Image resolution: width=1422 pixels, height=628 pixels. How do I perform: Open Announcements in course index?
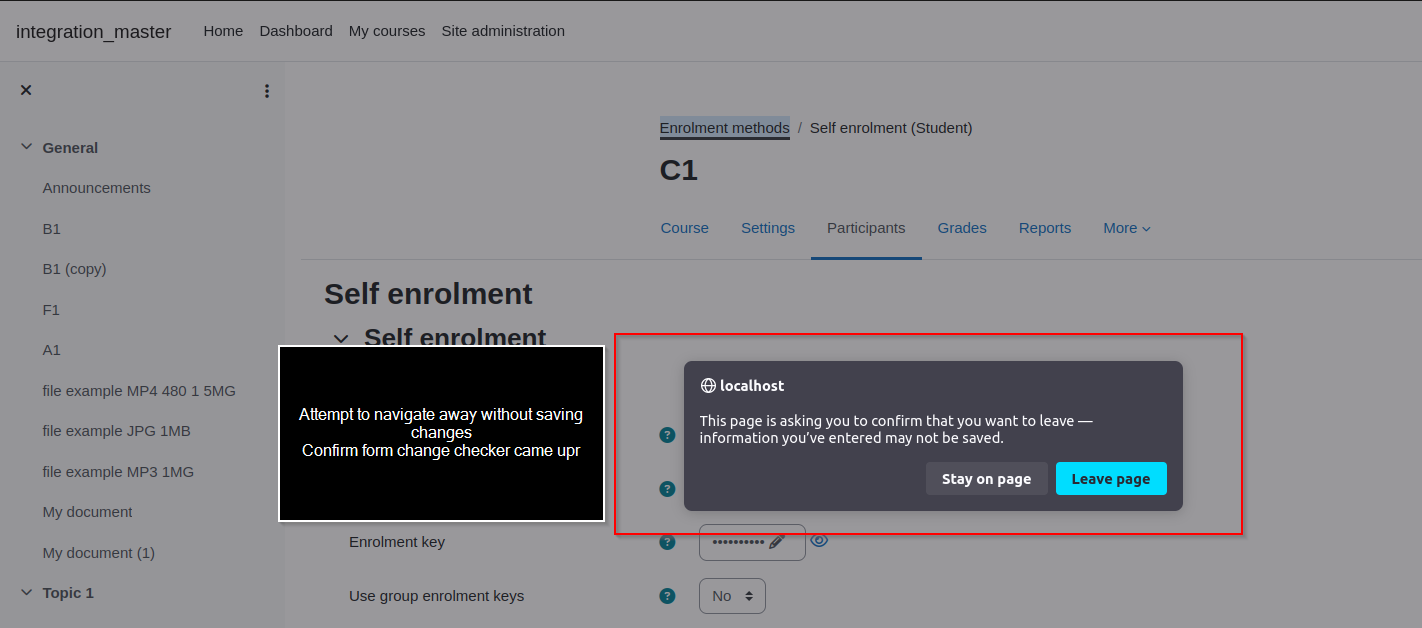click(x=97, y=188)
